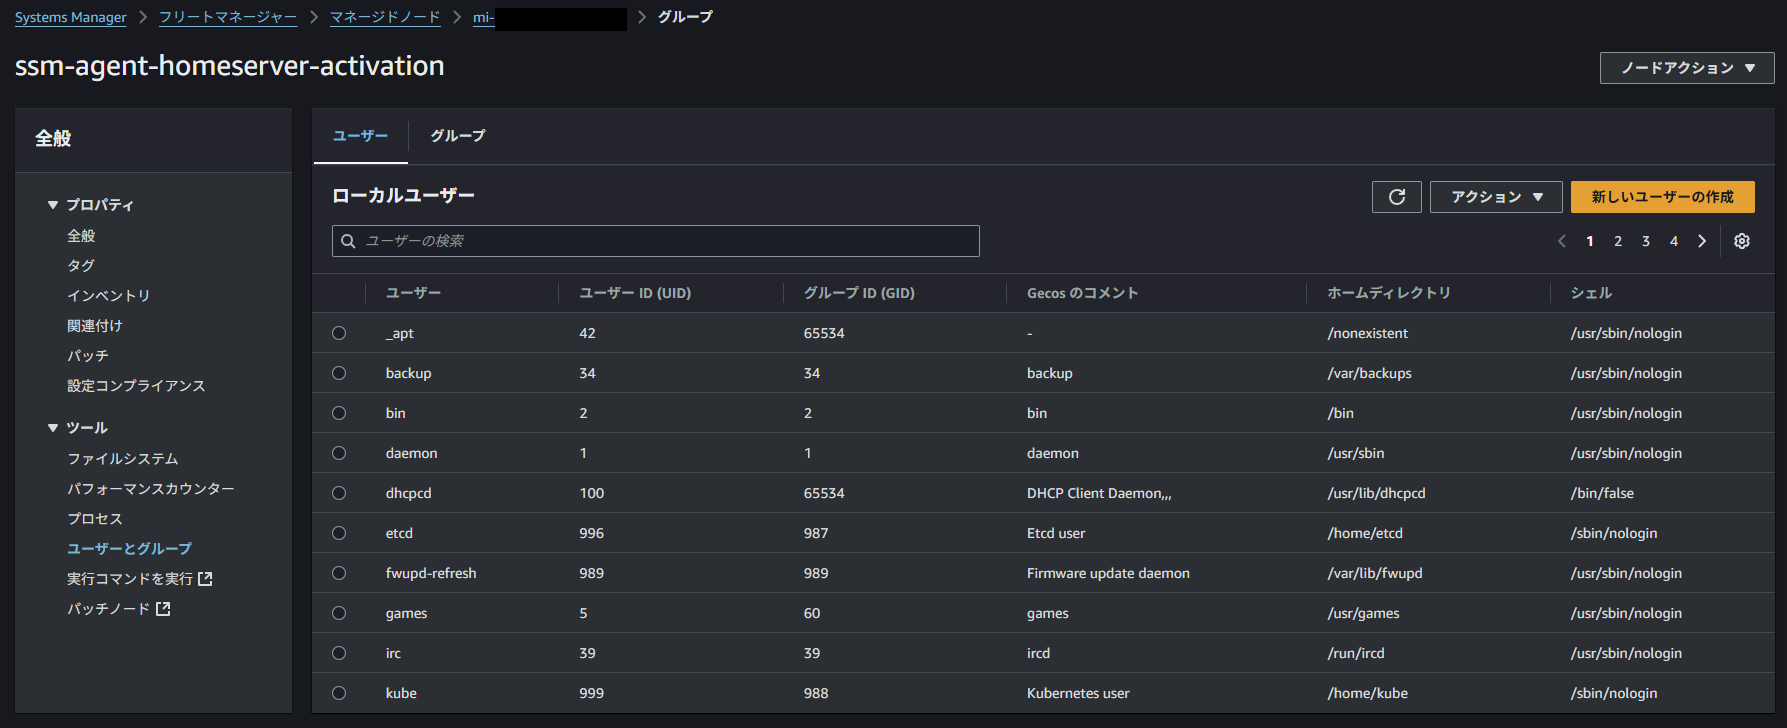Open 関連付け in the sidebar
Screen dimensions: 1787x728
[x=94, y=326]
